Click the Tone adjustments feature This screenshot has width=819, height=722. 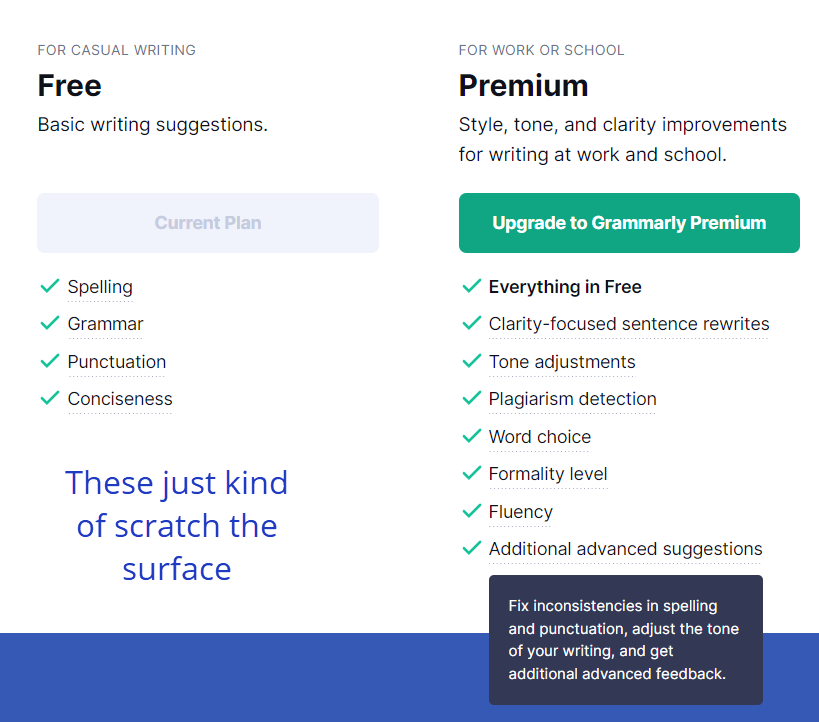coord(562,362)
